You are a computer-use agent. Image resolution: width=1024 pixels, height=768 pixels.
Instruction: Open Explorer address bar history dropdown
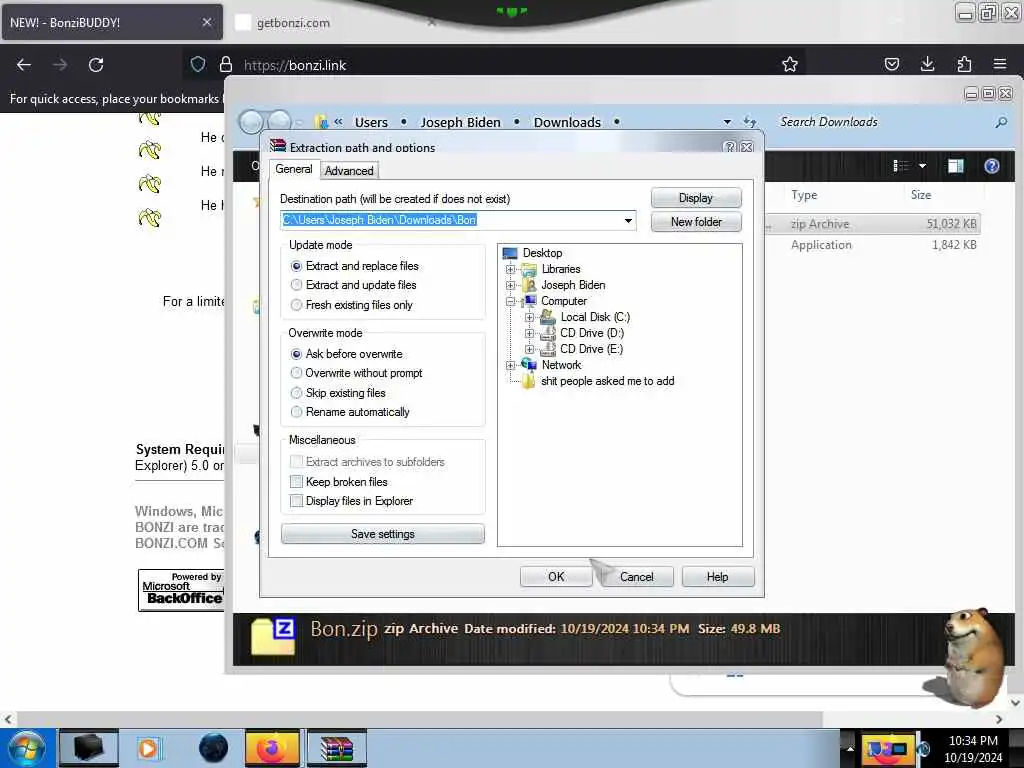pos(727,122)
